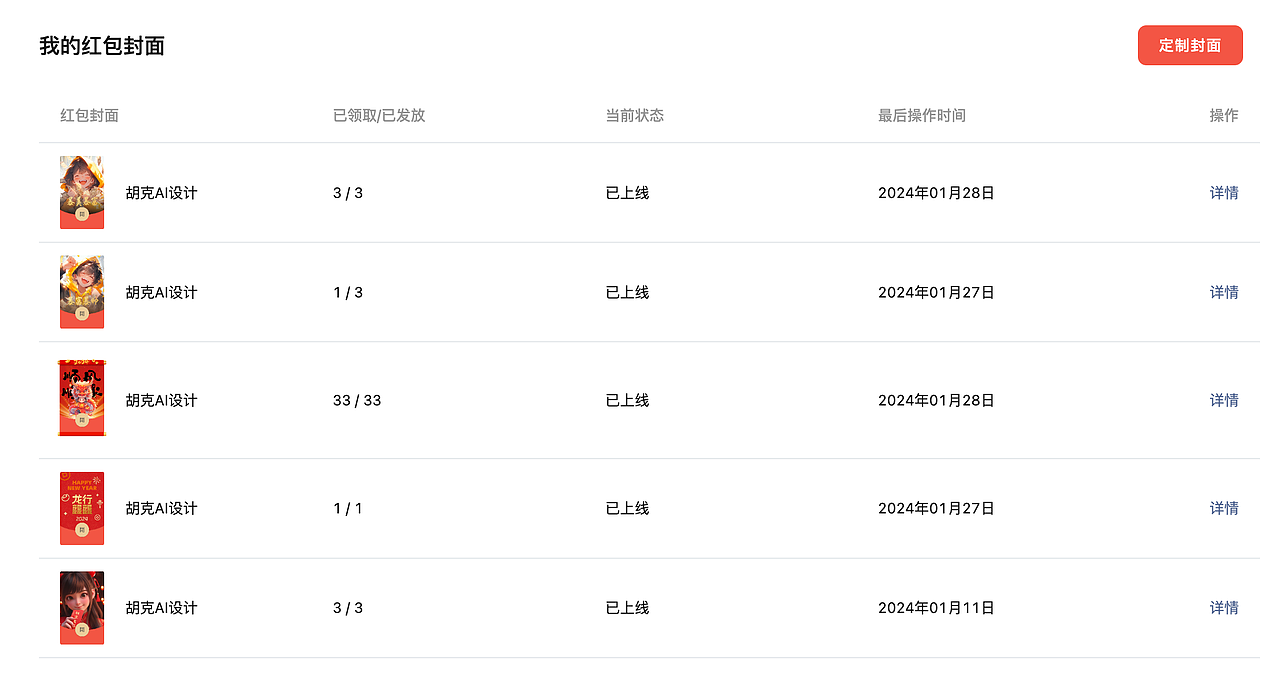Image resolution: width=1280 pixels, height=673 pixels.
Task: Click the 我的红包封面 page title
Action: click(102, 46)
